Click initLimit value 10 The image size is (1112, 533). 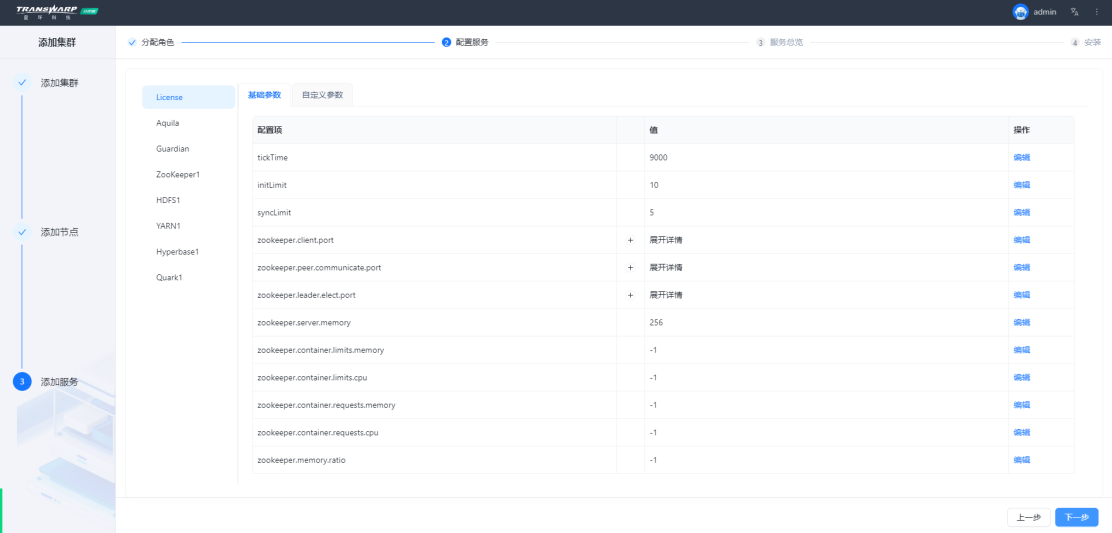pos(654,185)
